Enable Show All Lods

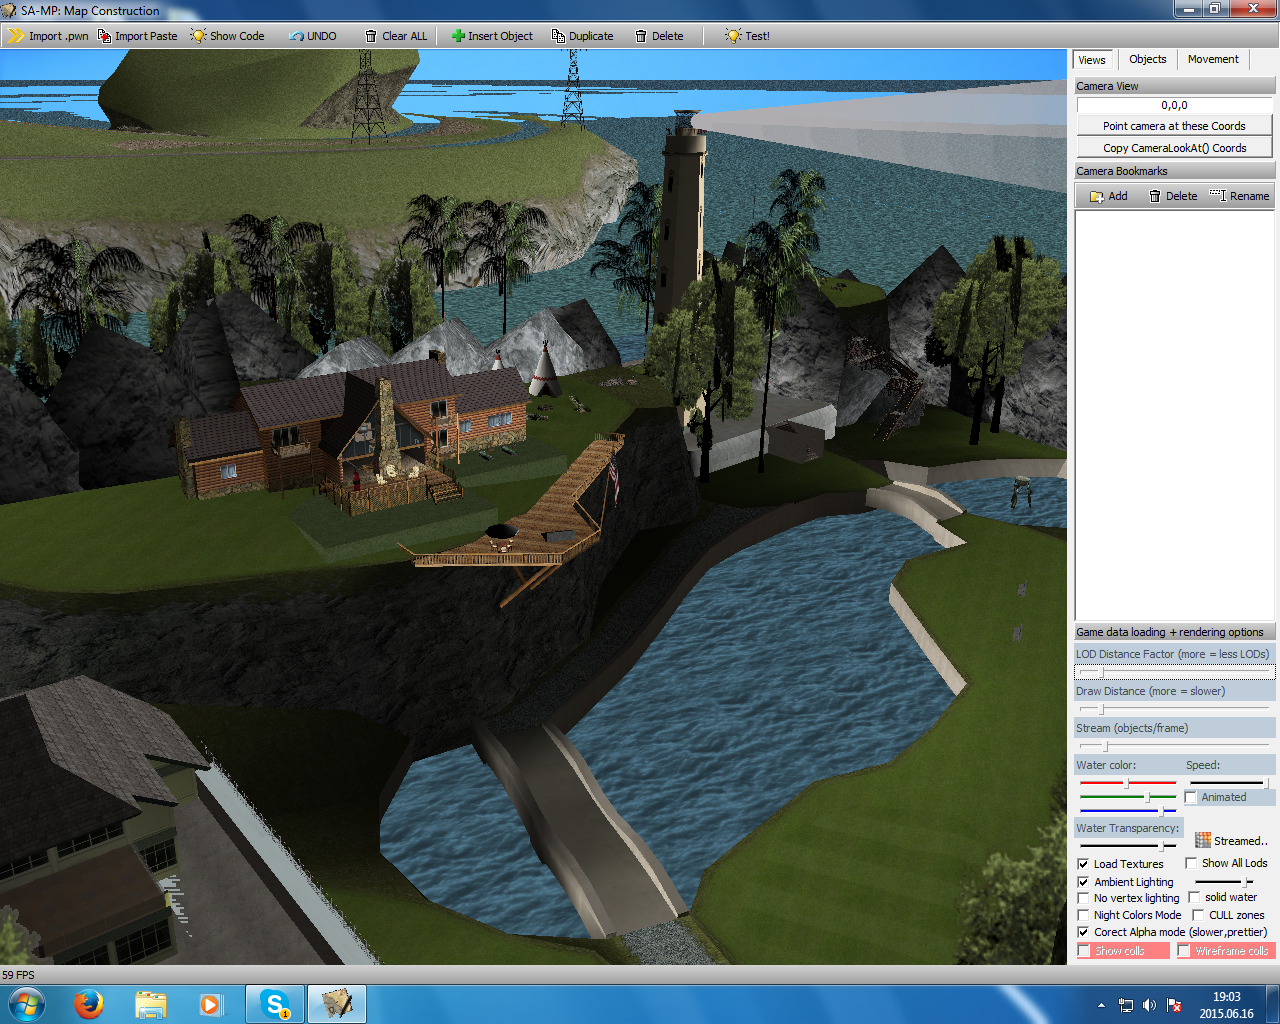(x=1191, y=863)
